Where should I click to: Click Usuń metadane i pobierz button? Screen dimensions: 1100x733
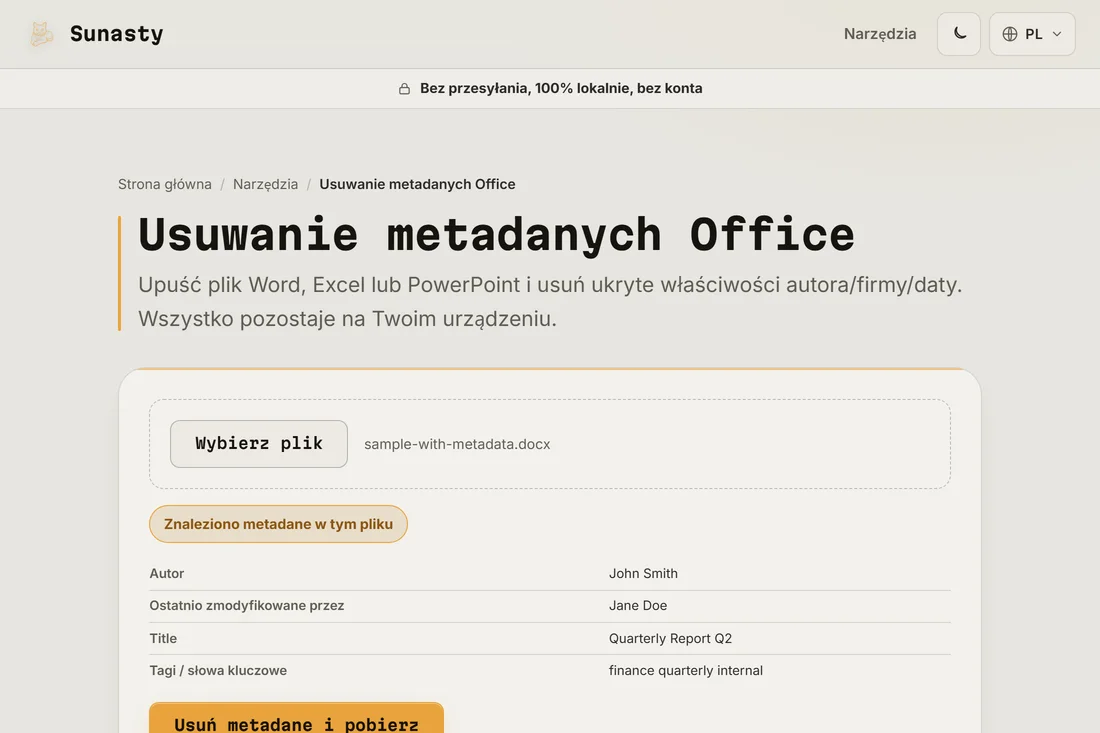(x=296, y=719)
